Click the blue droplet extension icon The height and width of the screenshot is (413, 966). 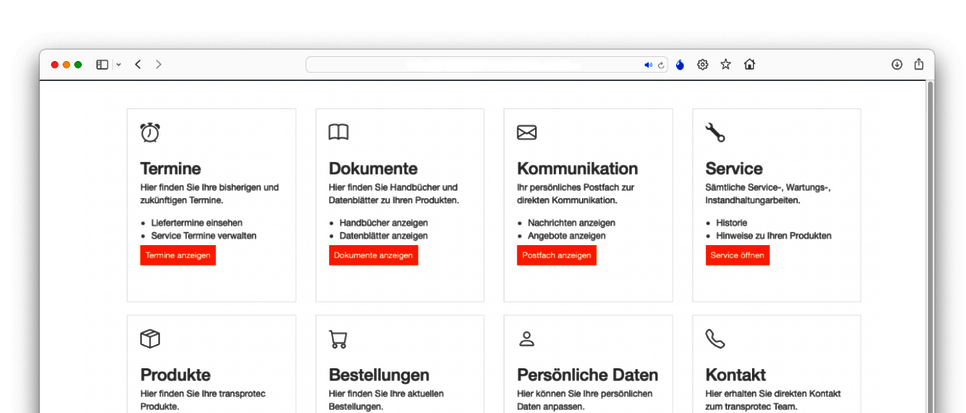(680, 65)
